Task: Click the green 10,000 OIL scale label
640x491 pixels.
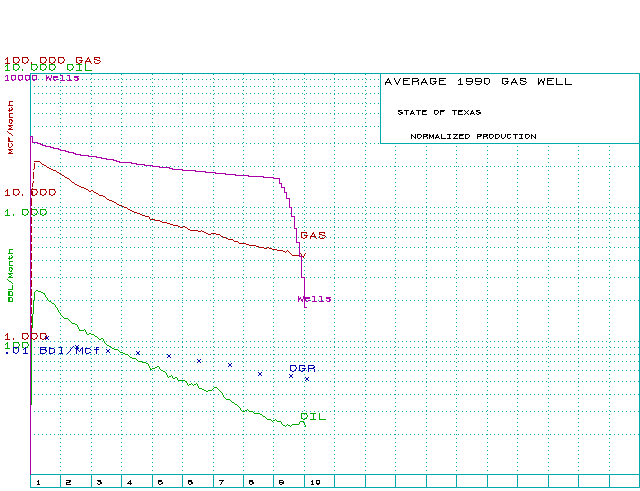Action: click(50, 68)
